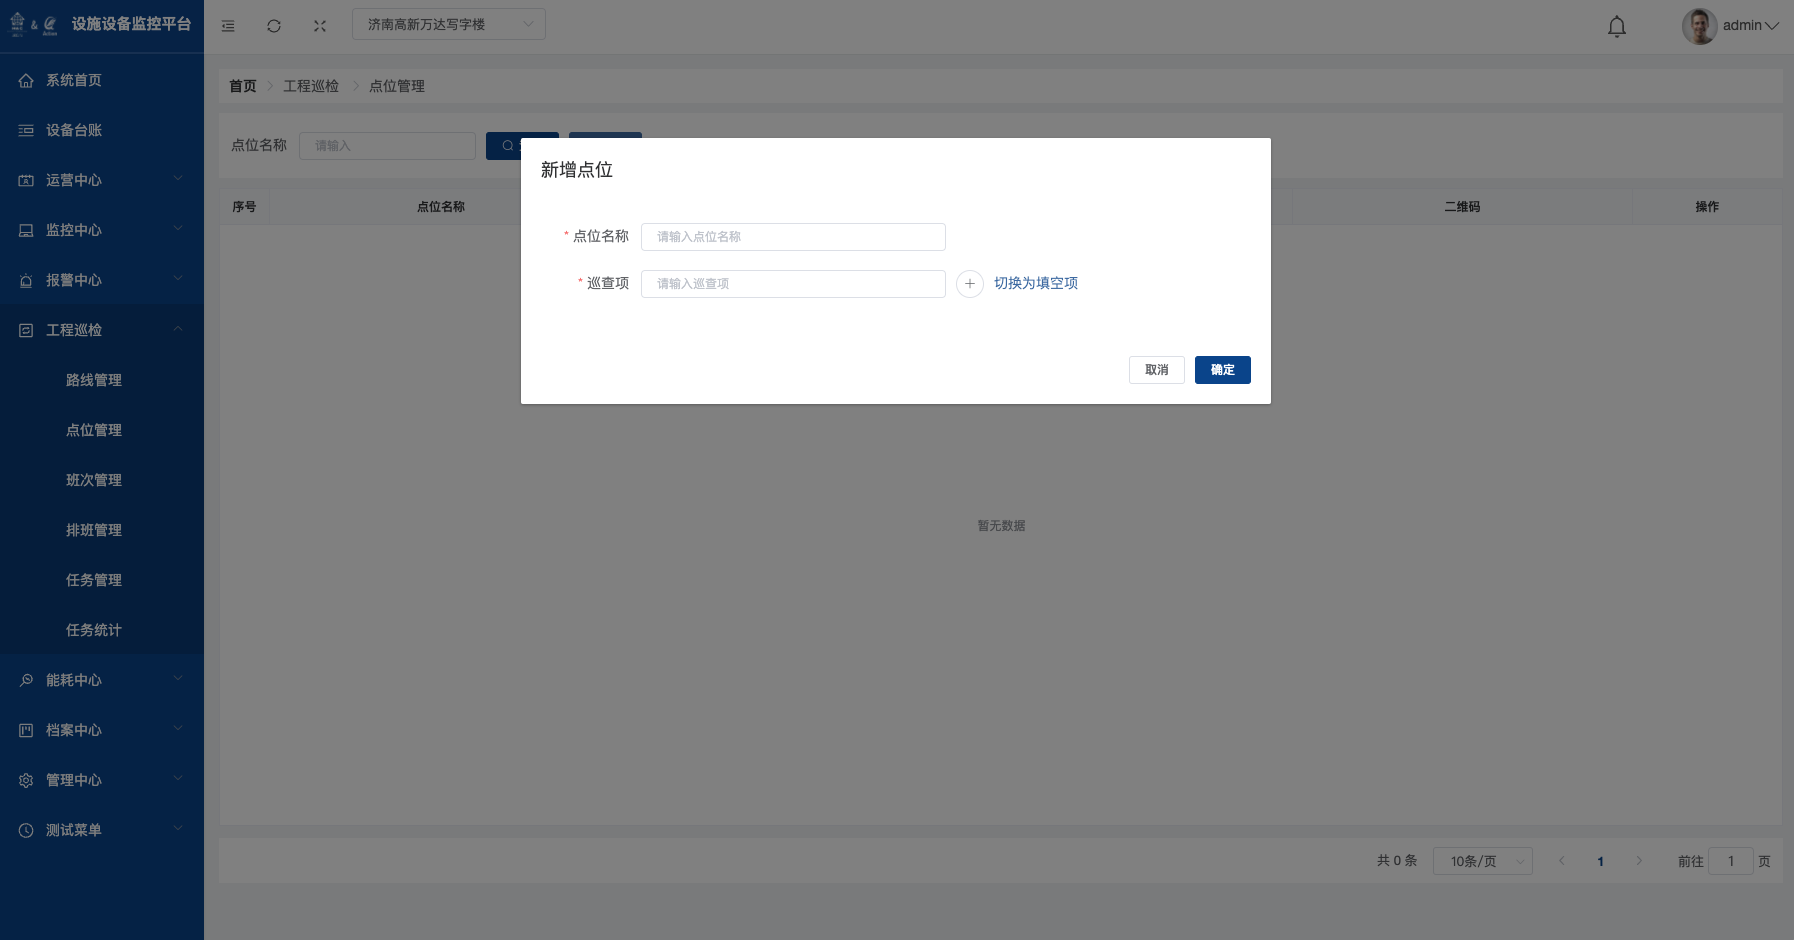Click the admin user avatar
This screenshot has height=940, width=1794.
[1698, 26]
